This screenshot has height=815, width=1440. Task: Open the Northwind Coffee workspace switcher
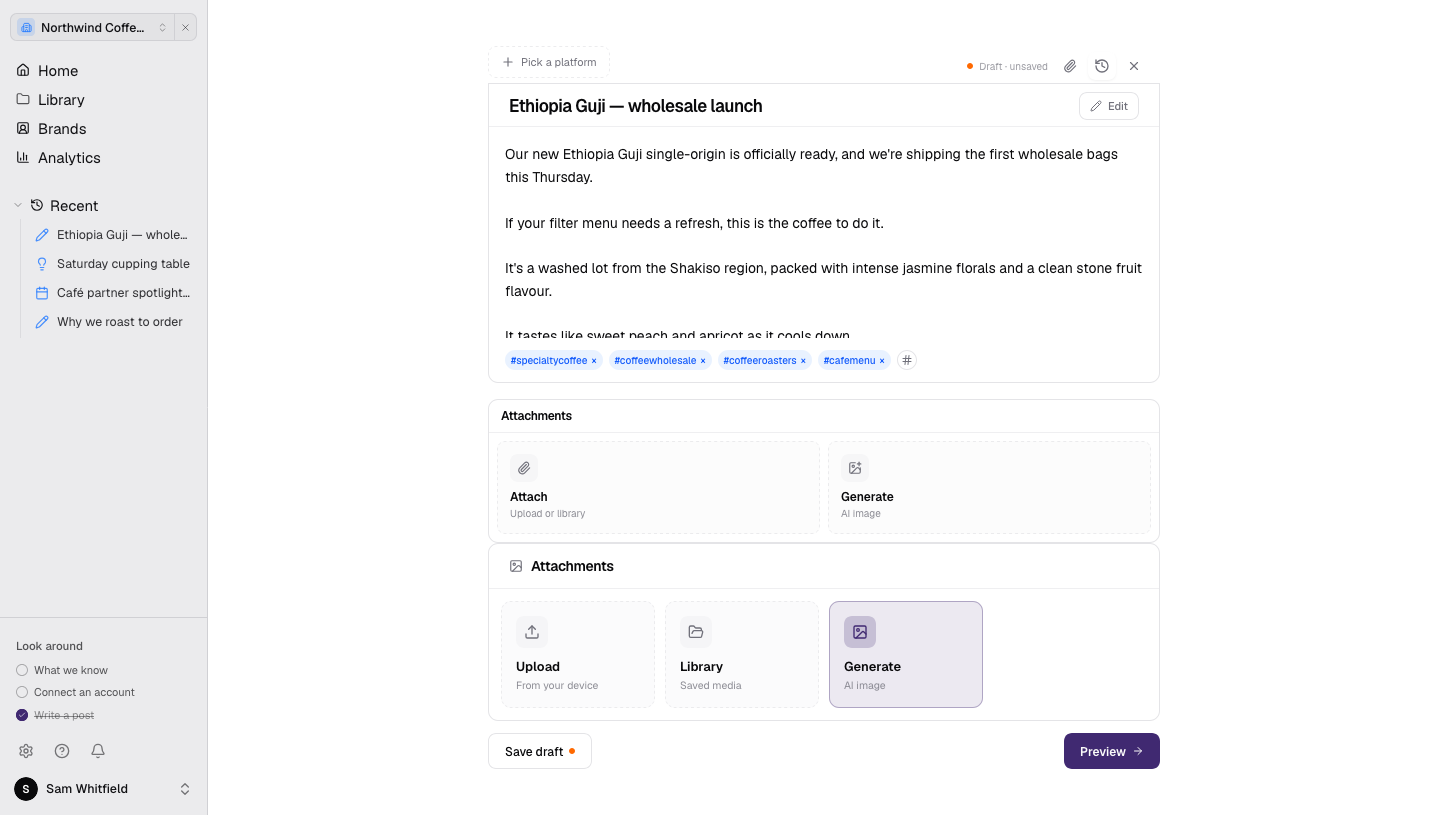pos(92,28)
